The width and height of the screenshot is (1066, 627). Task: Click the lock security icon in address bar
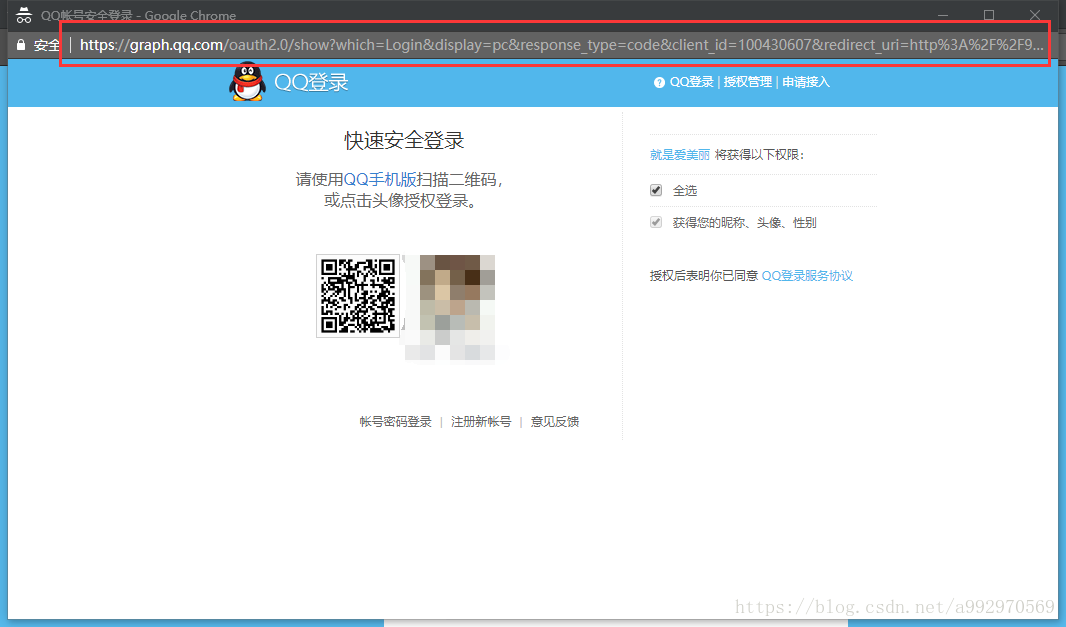point(21,45)
